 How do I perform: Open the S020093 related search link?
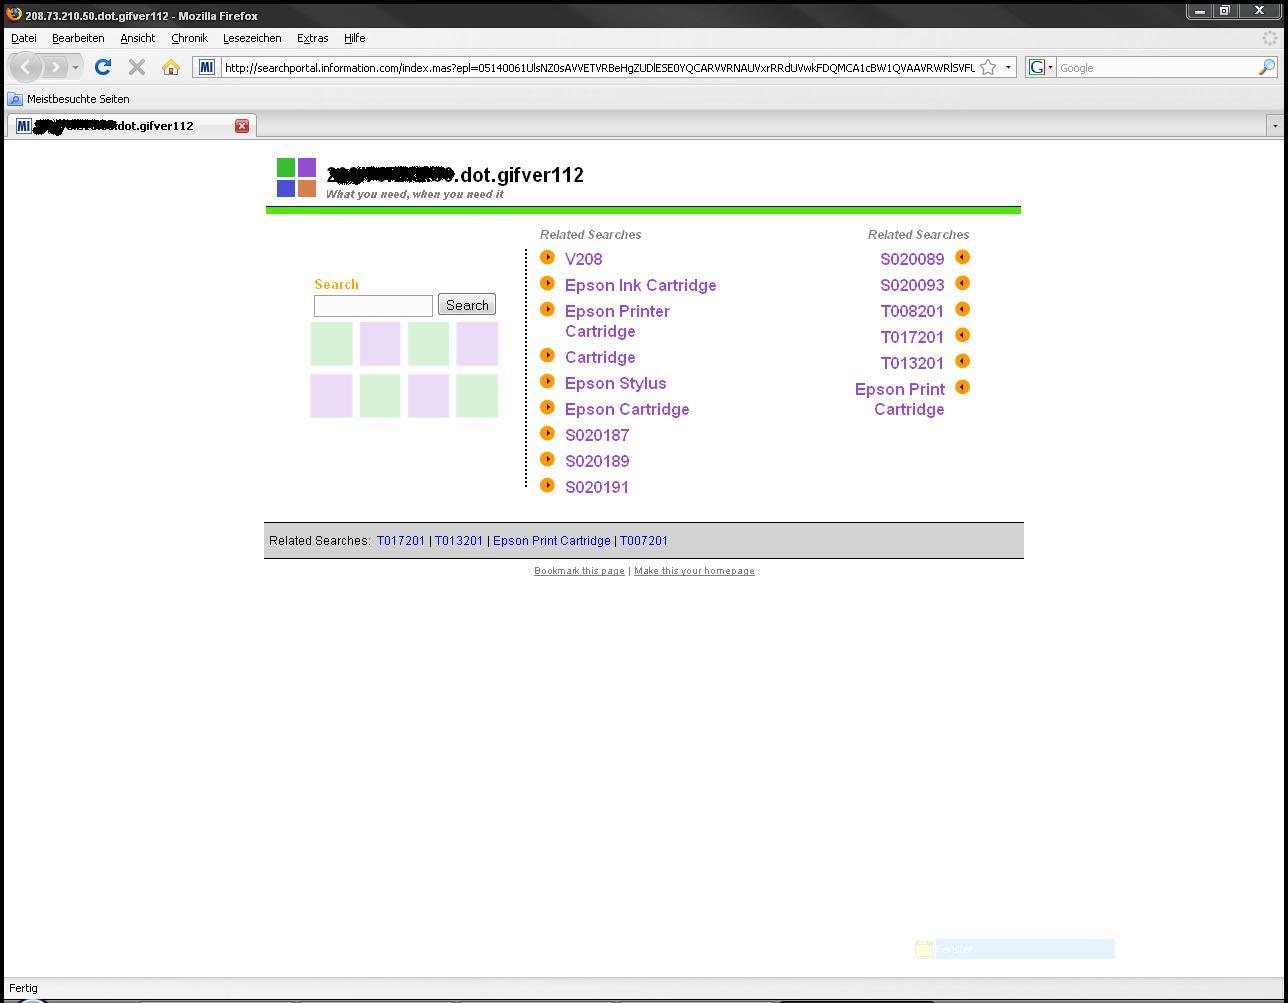pyautogui.click(x=912, y=285)
